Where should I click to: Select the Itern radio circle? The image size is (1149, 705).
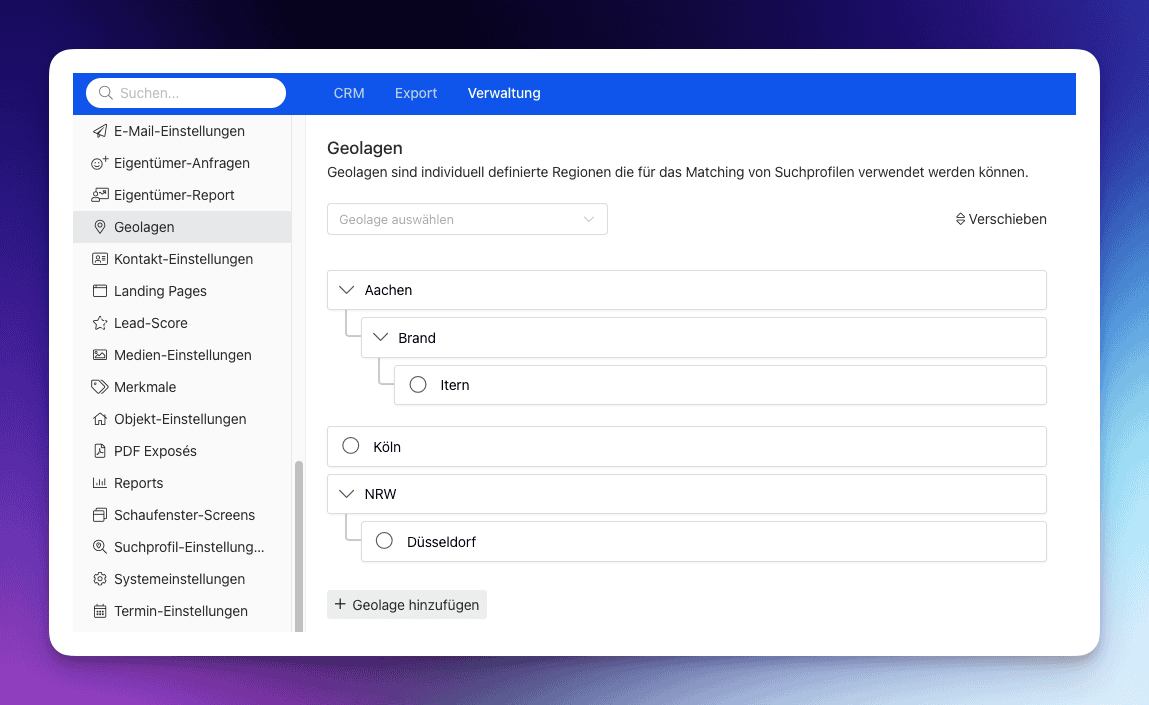pyautogui.click(x=418, y=385)
